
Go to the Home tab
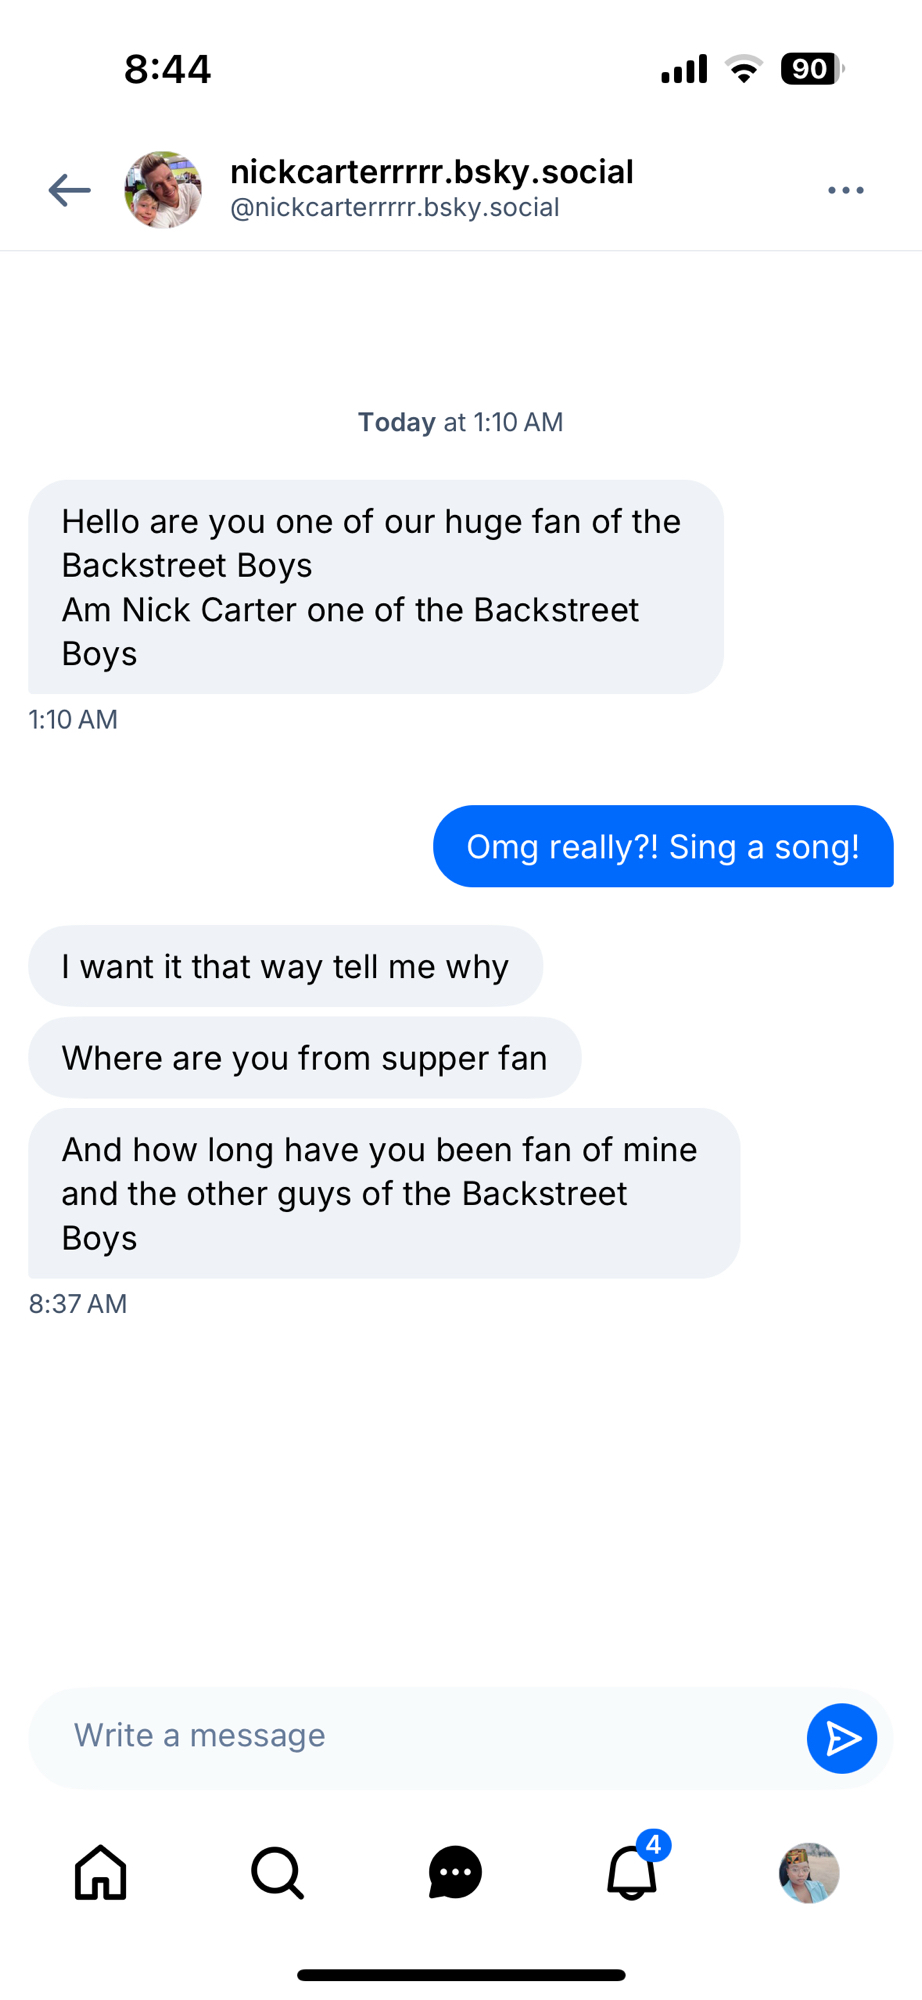point(101,1872)
